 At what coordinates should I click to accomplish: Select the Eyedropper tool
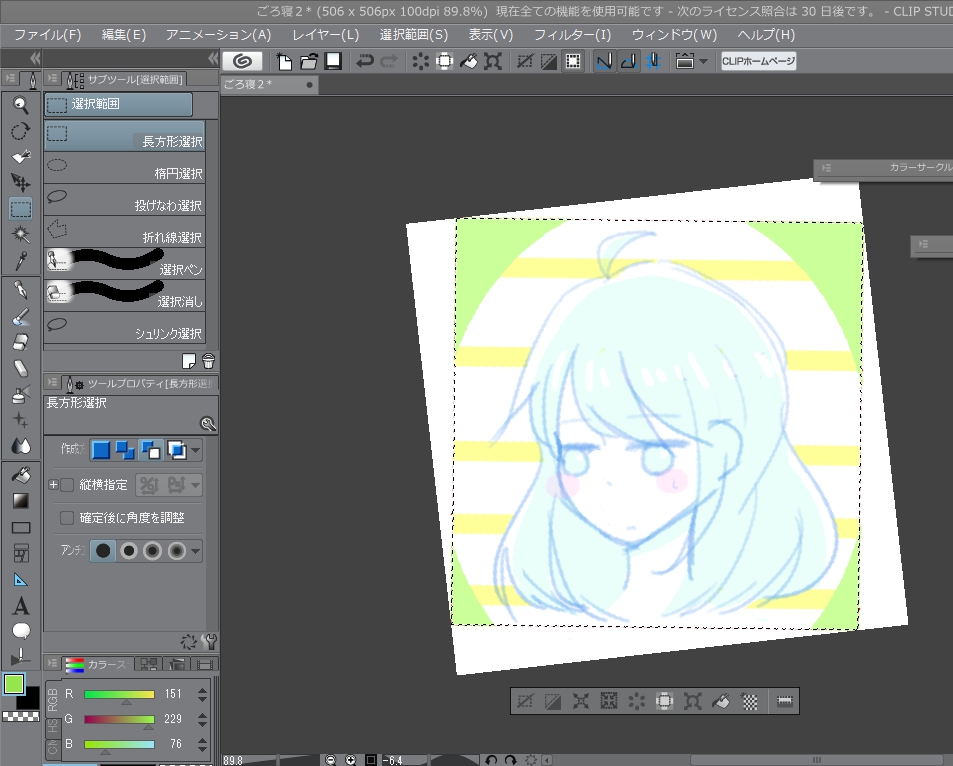click(21, 260)
